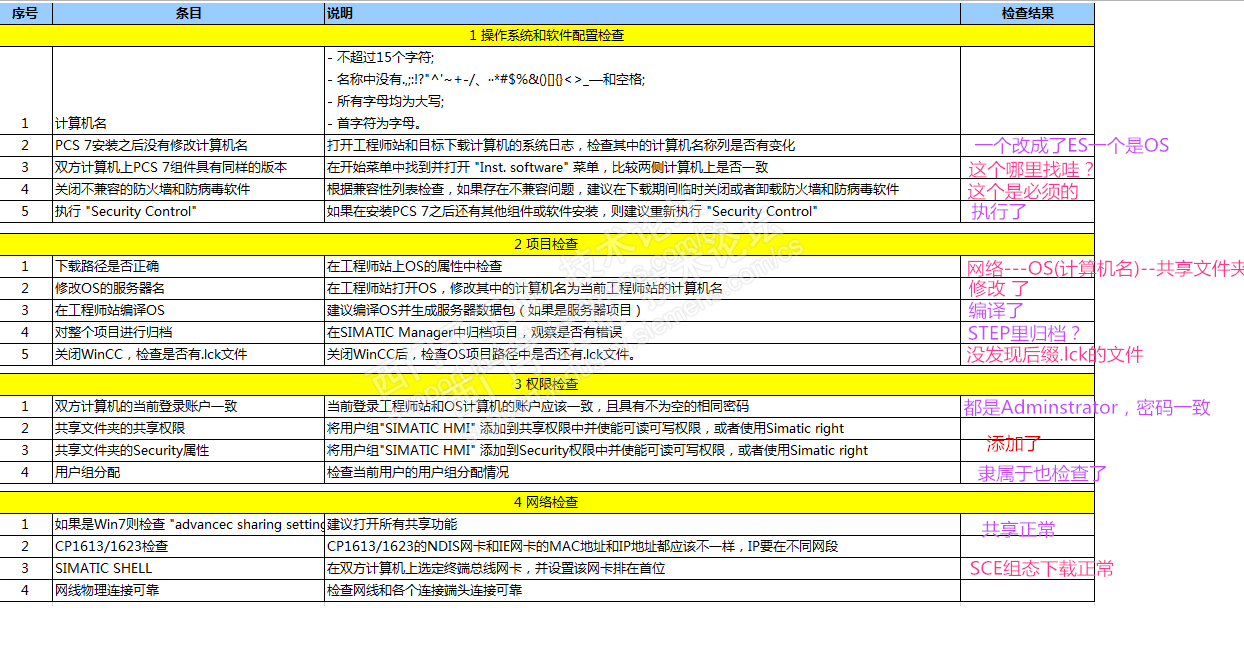Select cell 共享文件夹的Security属性
The width and height of the screenshot is (1244, 649).
coord(188,450)
